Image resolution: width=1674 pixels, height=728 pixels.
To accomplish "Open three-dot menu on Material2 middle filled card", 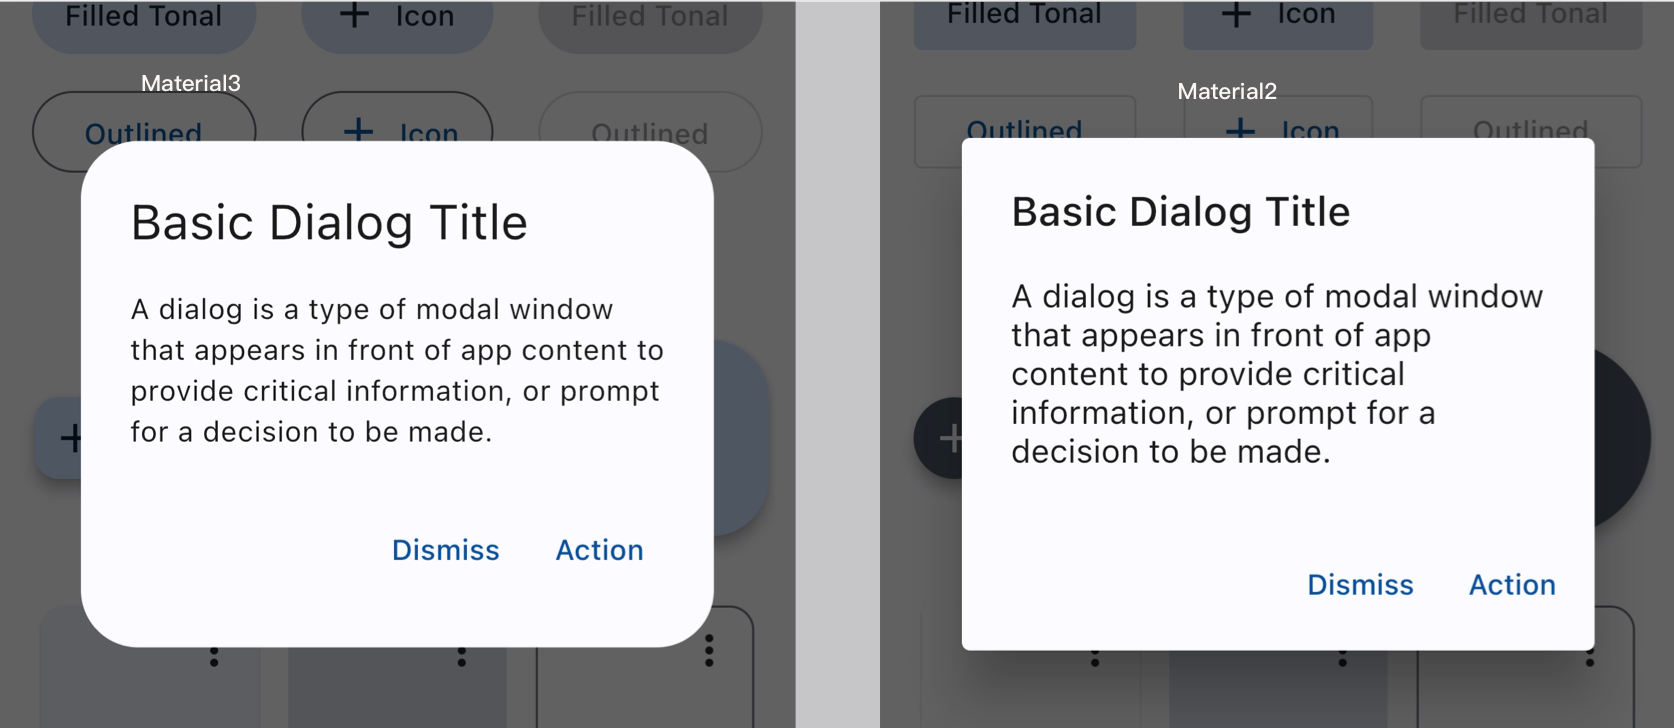I will (1342, 658).
